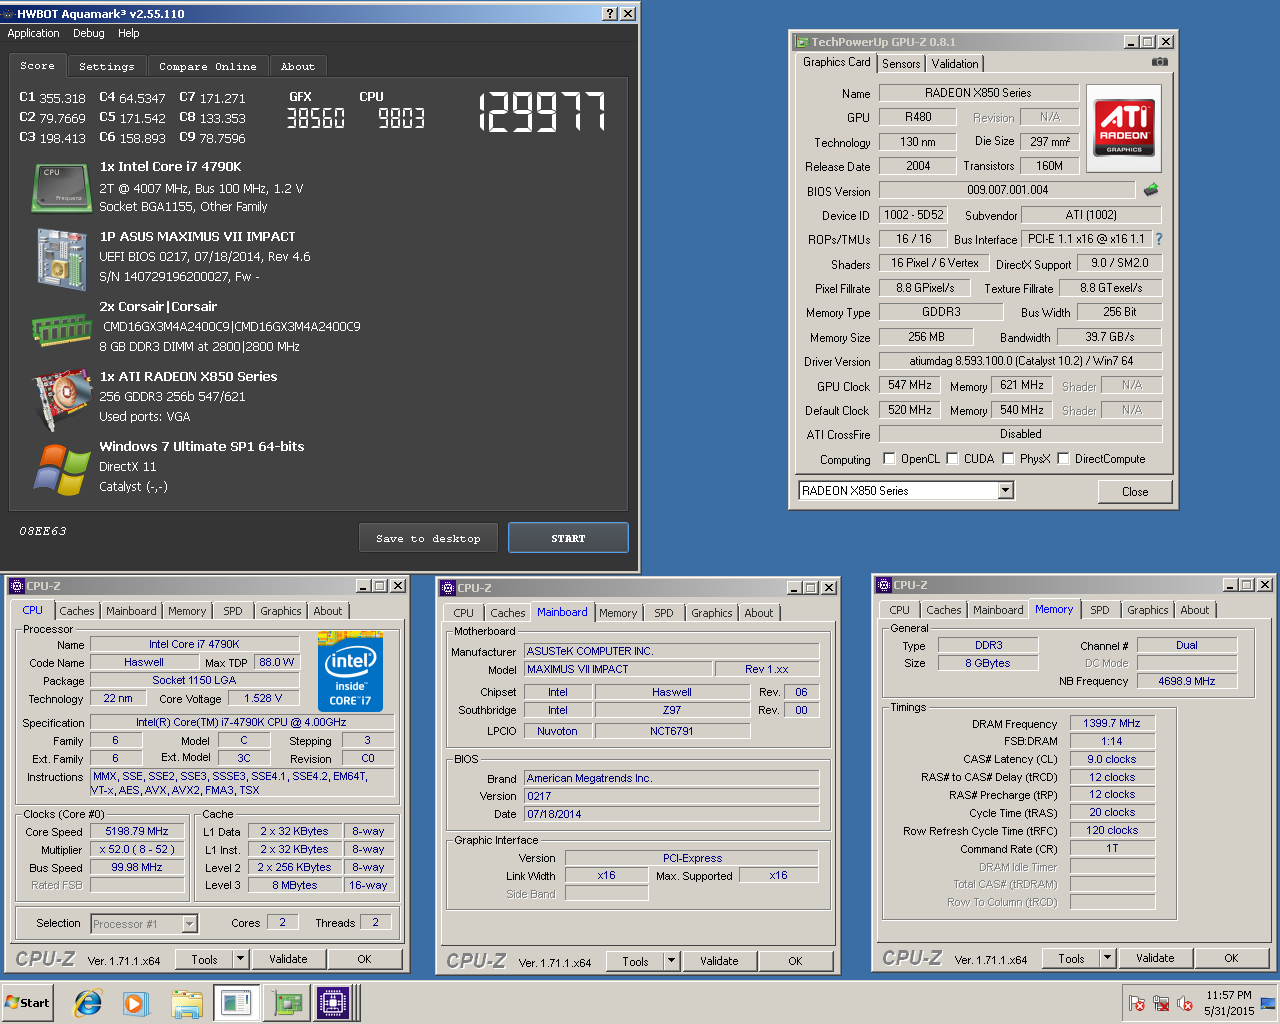Click the motherboard icon beside ASUS MAXIMUS VII IMPACT
The height and width of the screenshot is (1024, 1280).
pyautogui.click(x=62, y=260)
